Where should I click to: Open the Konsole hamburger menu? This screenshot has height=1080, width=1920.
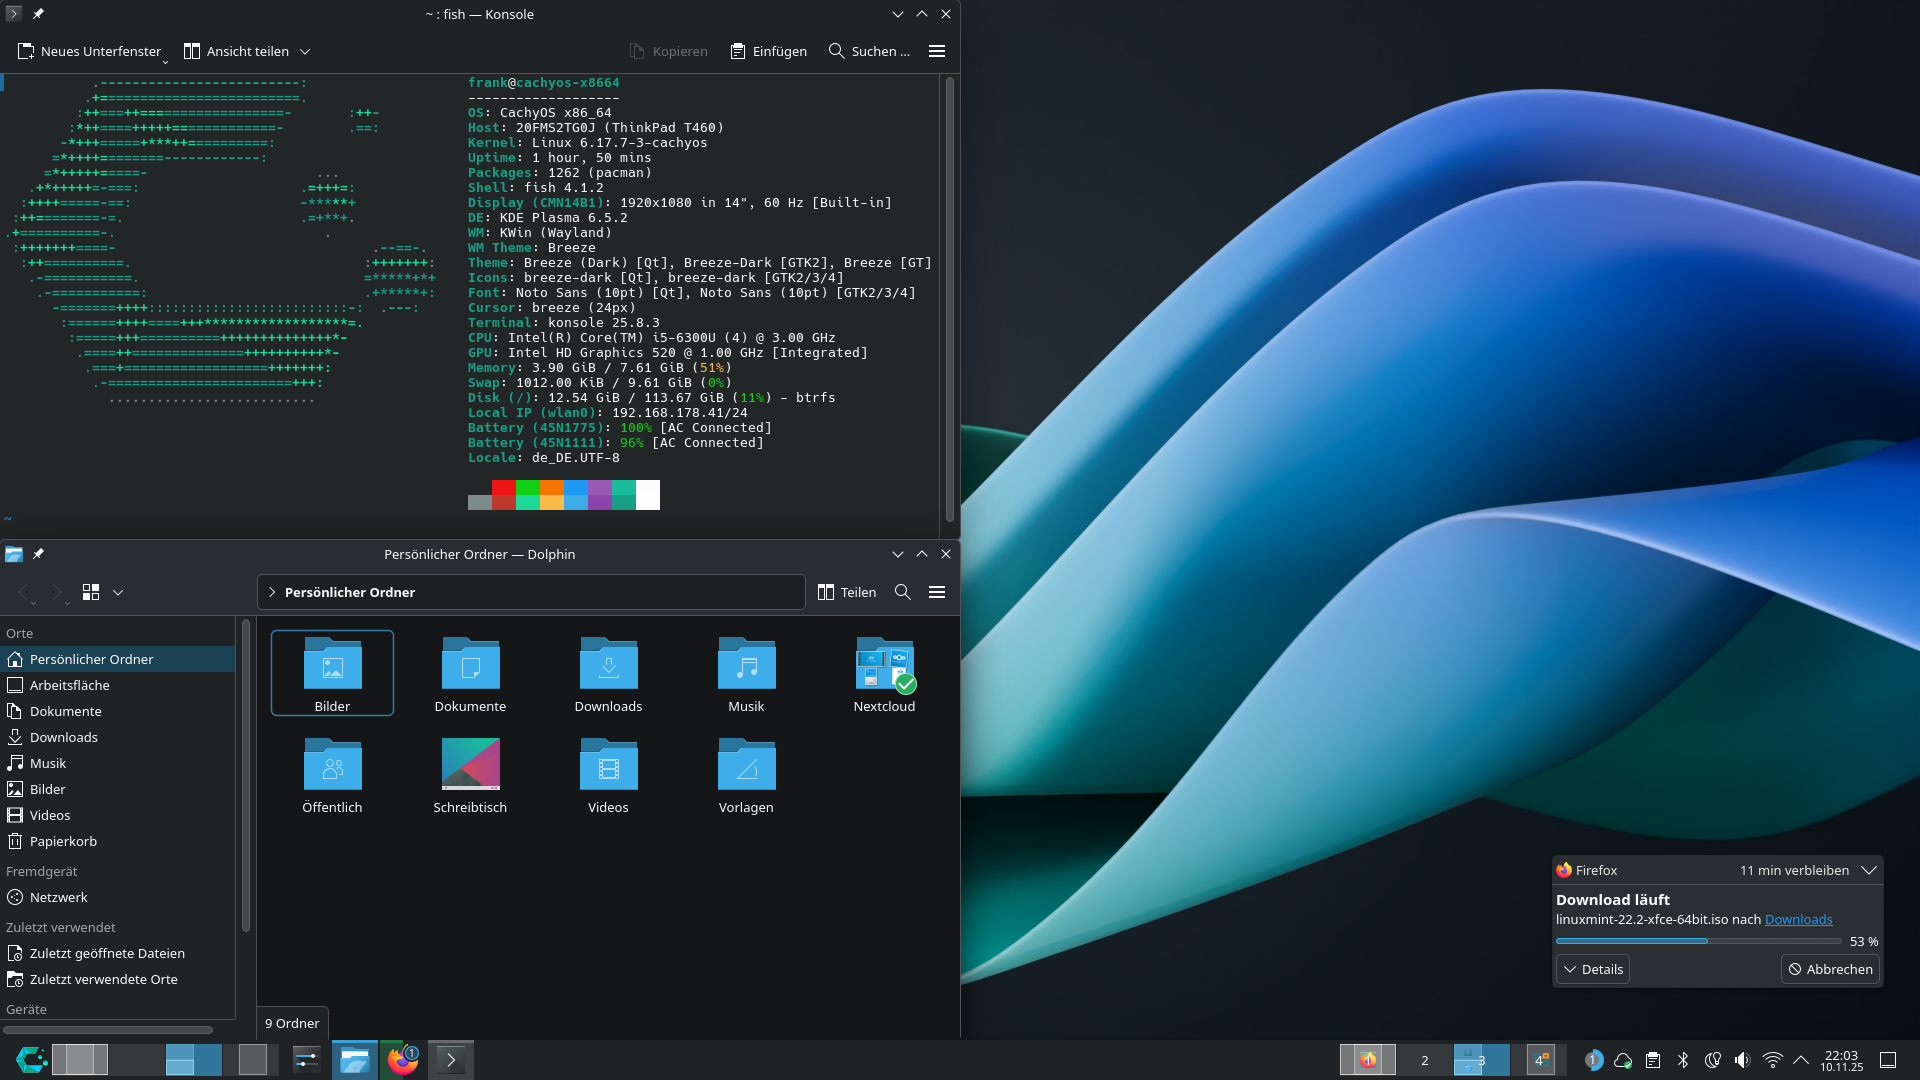tap(937, 51)
